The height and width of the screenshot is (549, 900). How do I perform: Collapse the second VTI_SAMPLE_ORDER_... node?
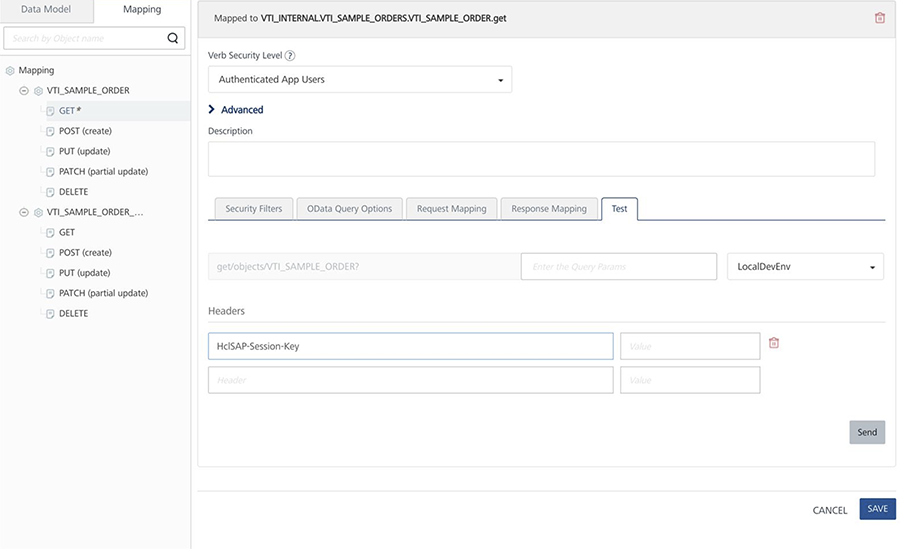point(24,212)
